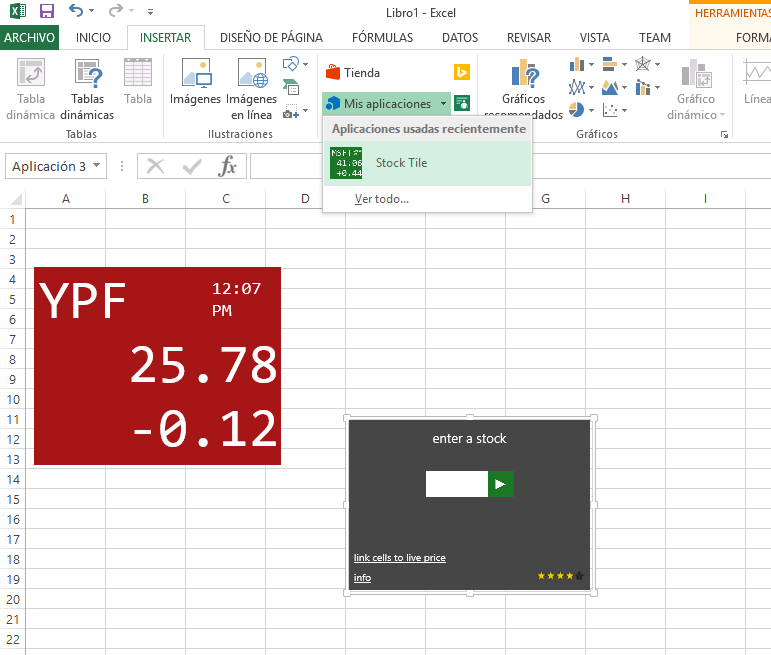This screenshot has height=655, width=771.
Task: Toggle the Mis aplicaciones dropdown arrow
Action: point(443,104)
